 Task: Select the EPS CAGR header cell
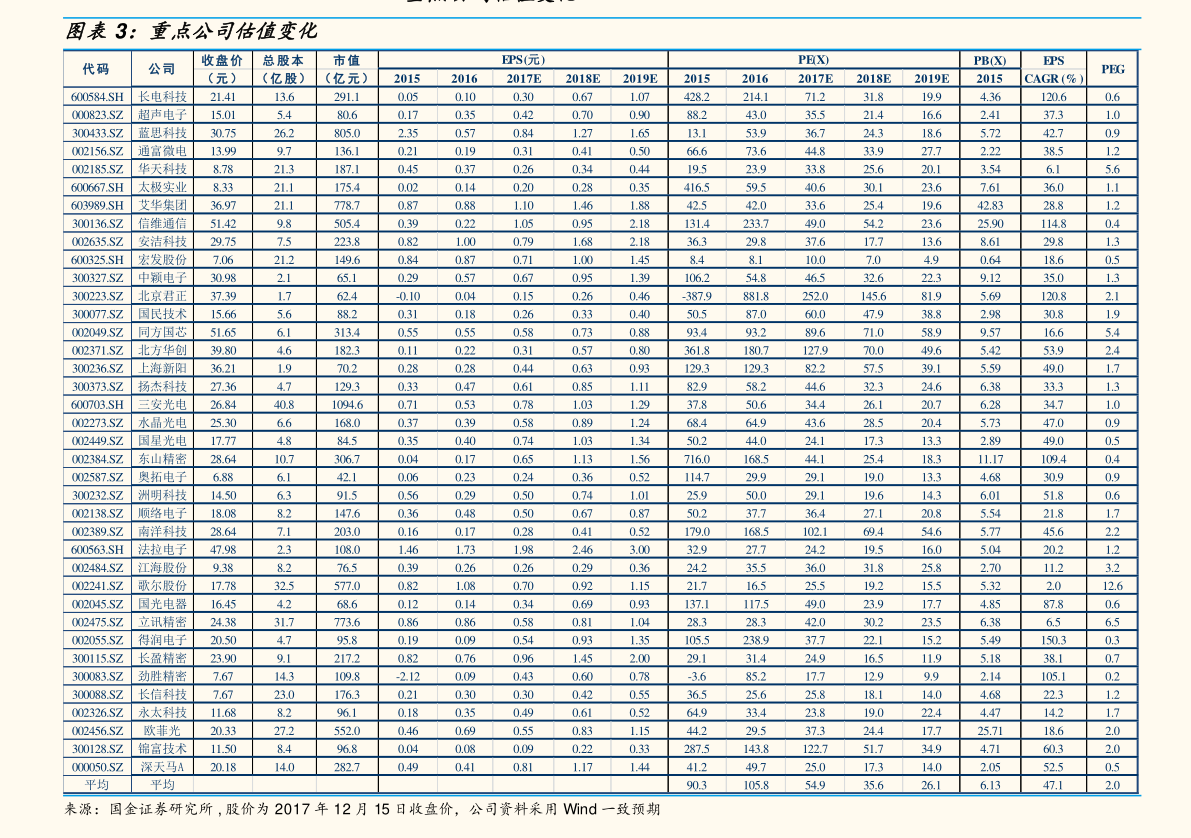tap(1053, 69)
